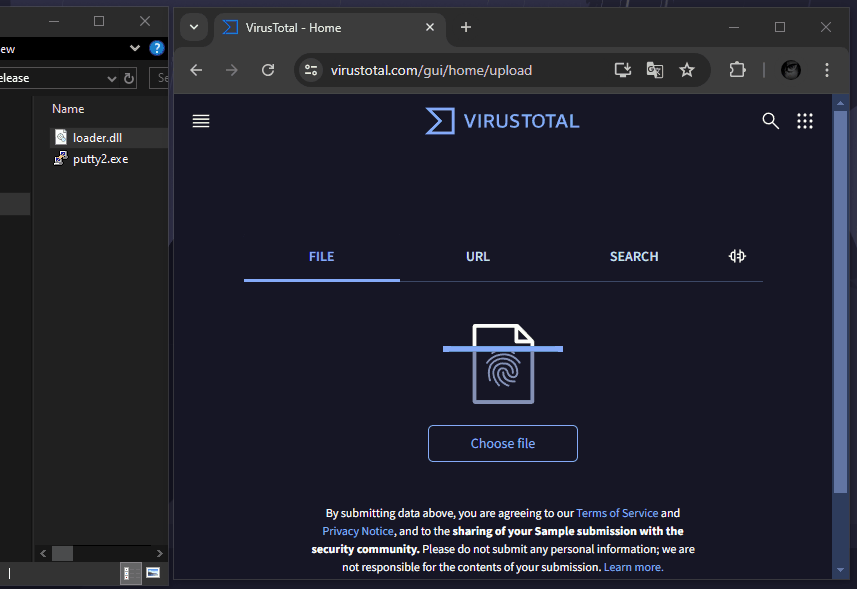This screenshot has width=857, height=589.
Task: Open tab search dropdown in Chrome
Action: pos(194,27)
